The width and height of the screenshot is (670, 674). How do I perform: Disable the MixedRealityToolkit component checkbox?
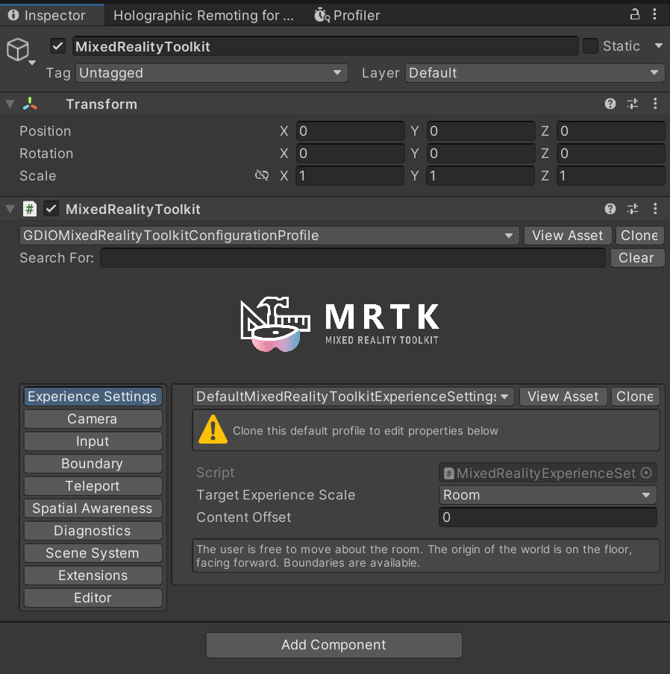(x=51, y=209)
